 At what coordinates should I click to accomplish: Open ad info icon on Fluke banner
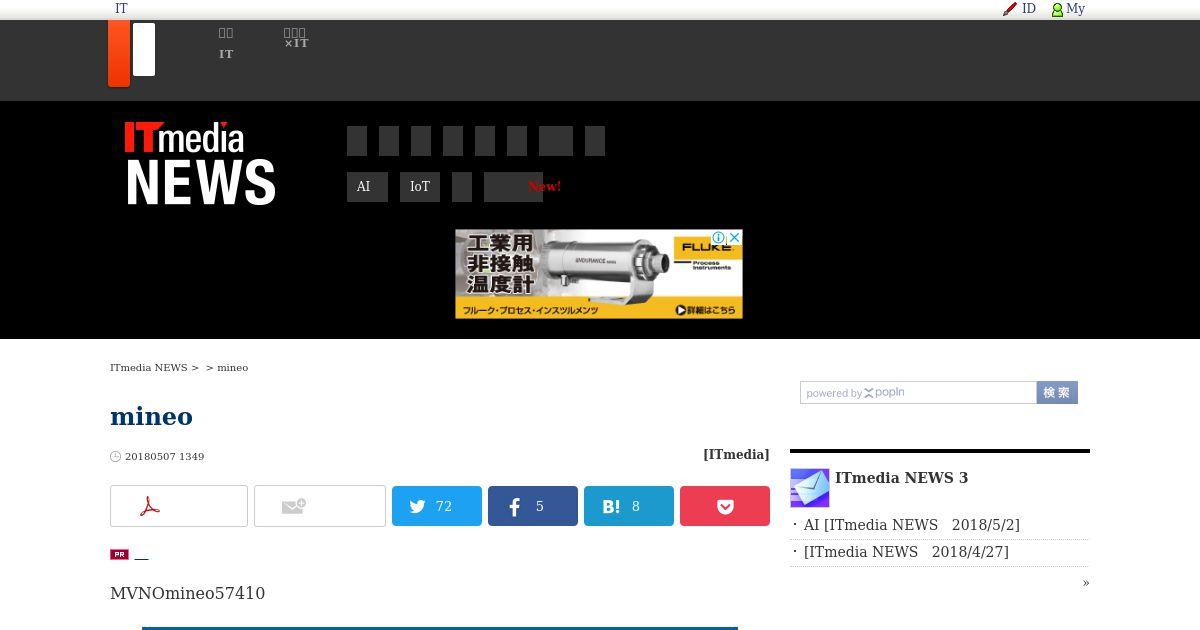pyautogui.click(x=718, y=238)
